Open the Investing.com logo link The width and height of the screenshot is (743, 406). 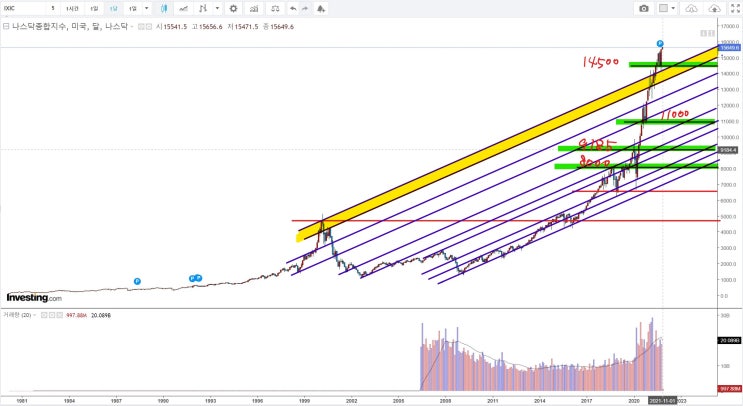34,298
